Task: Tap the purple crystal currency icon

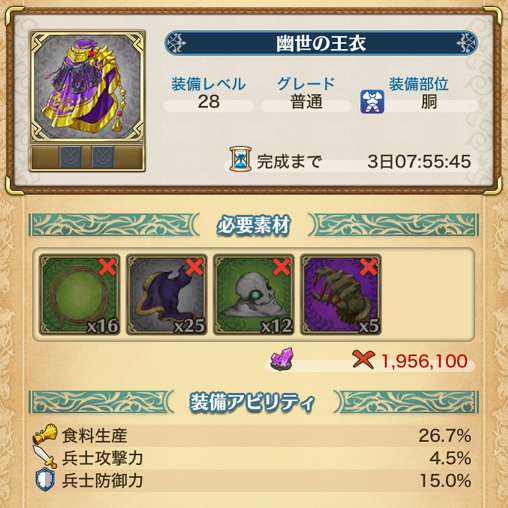Action: point(282,359)
